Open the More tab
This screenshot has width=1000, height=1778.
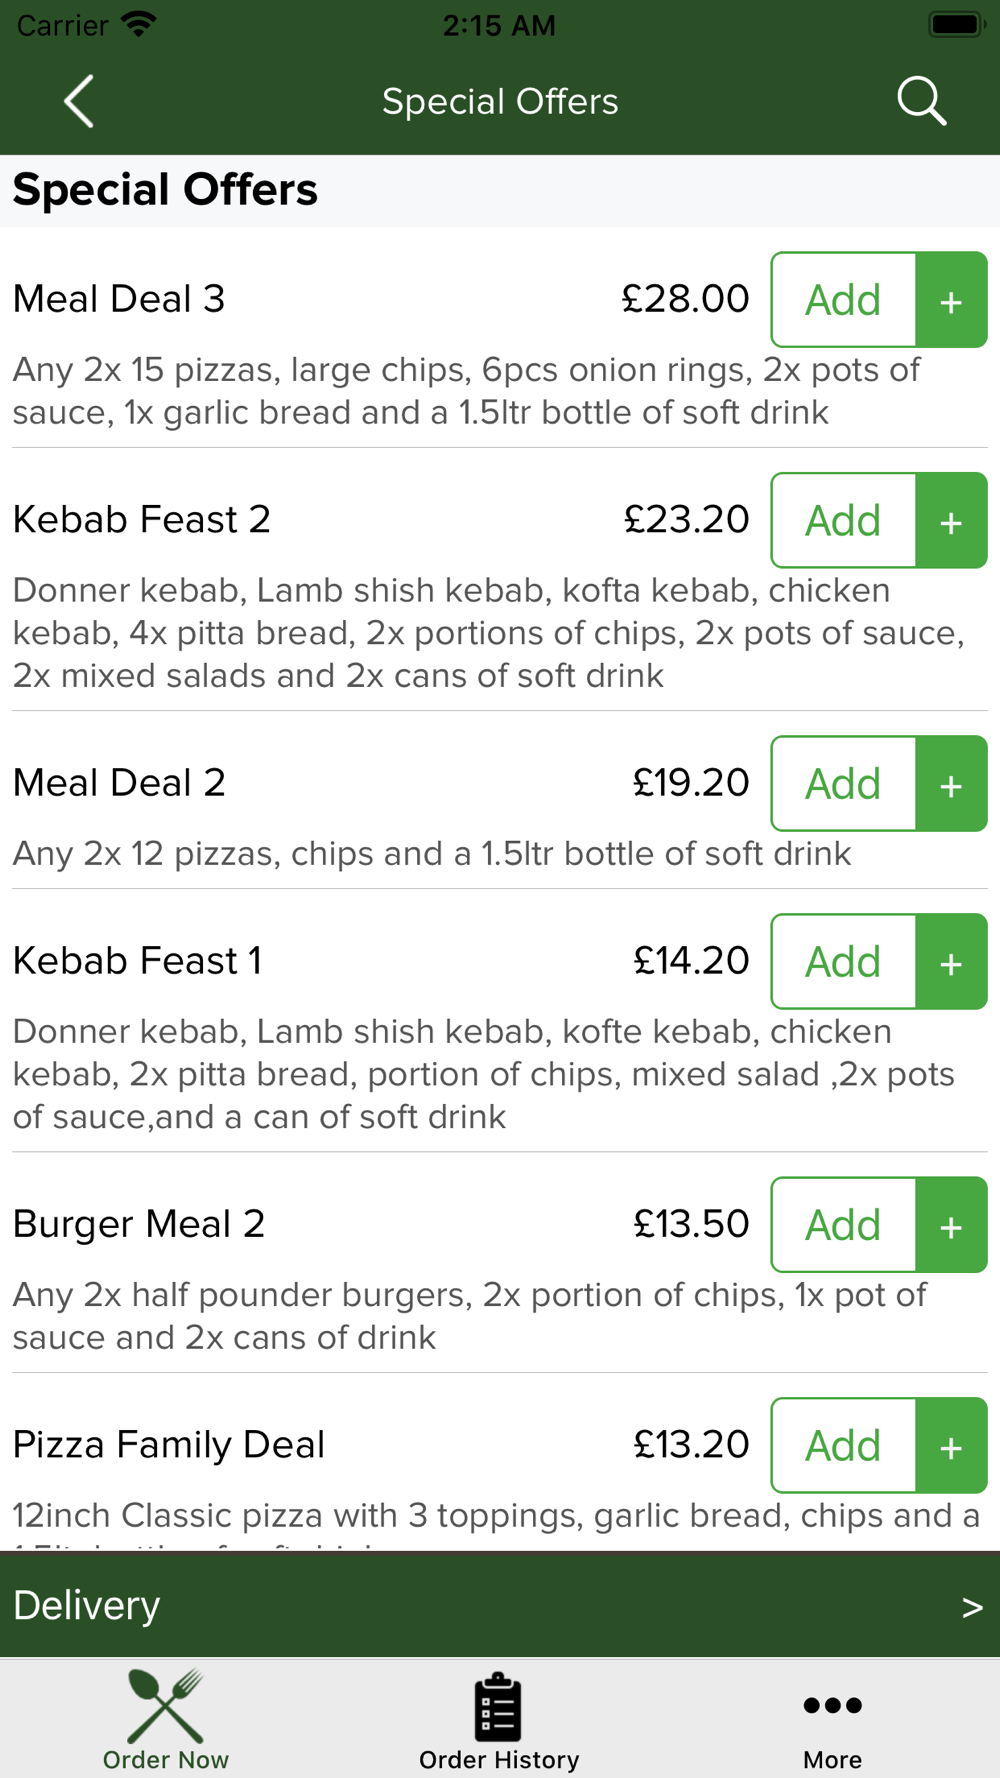[x=832, y=1720]
